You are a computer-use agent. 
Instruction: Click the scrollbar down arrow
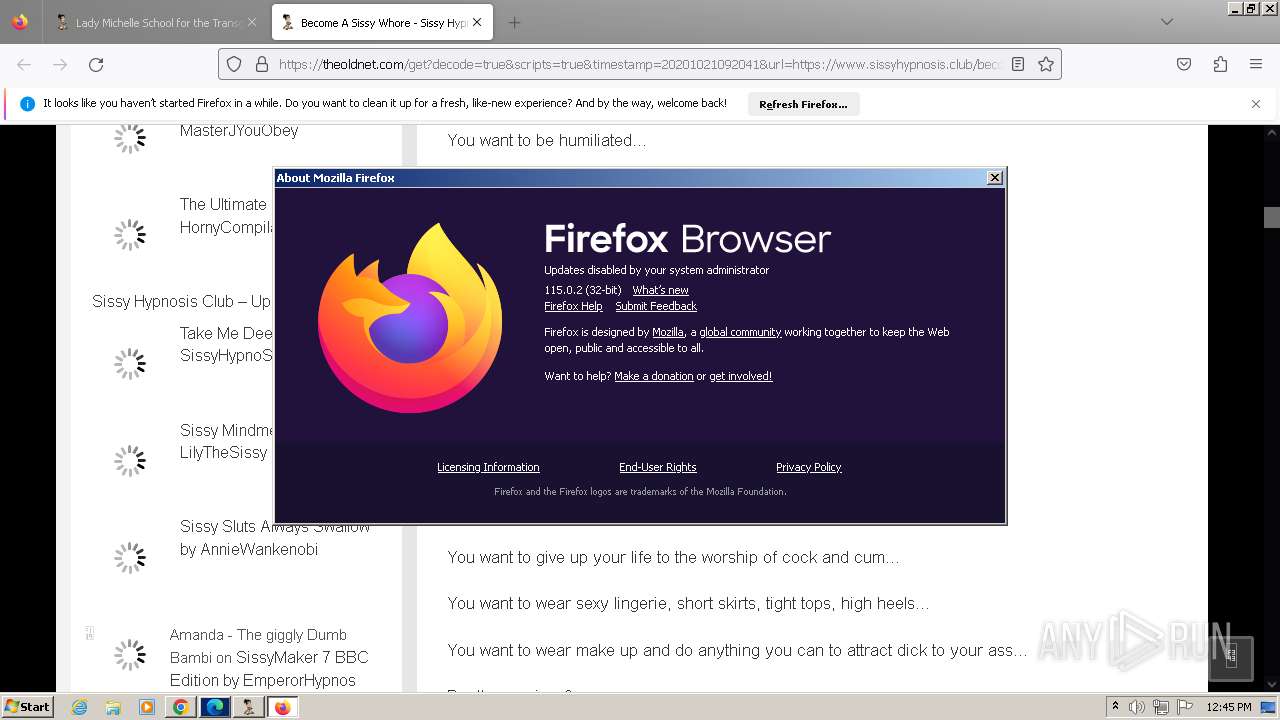click(x=1272, y=685)
